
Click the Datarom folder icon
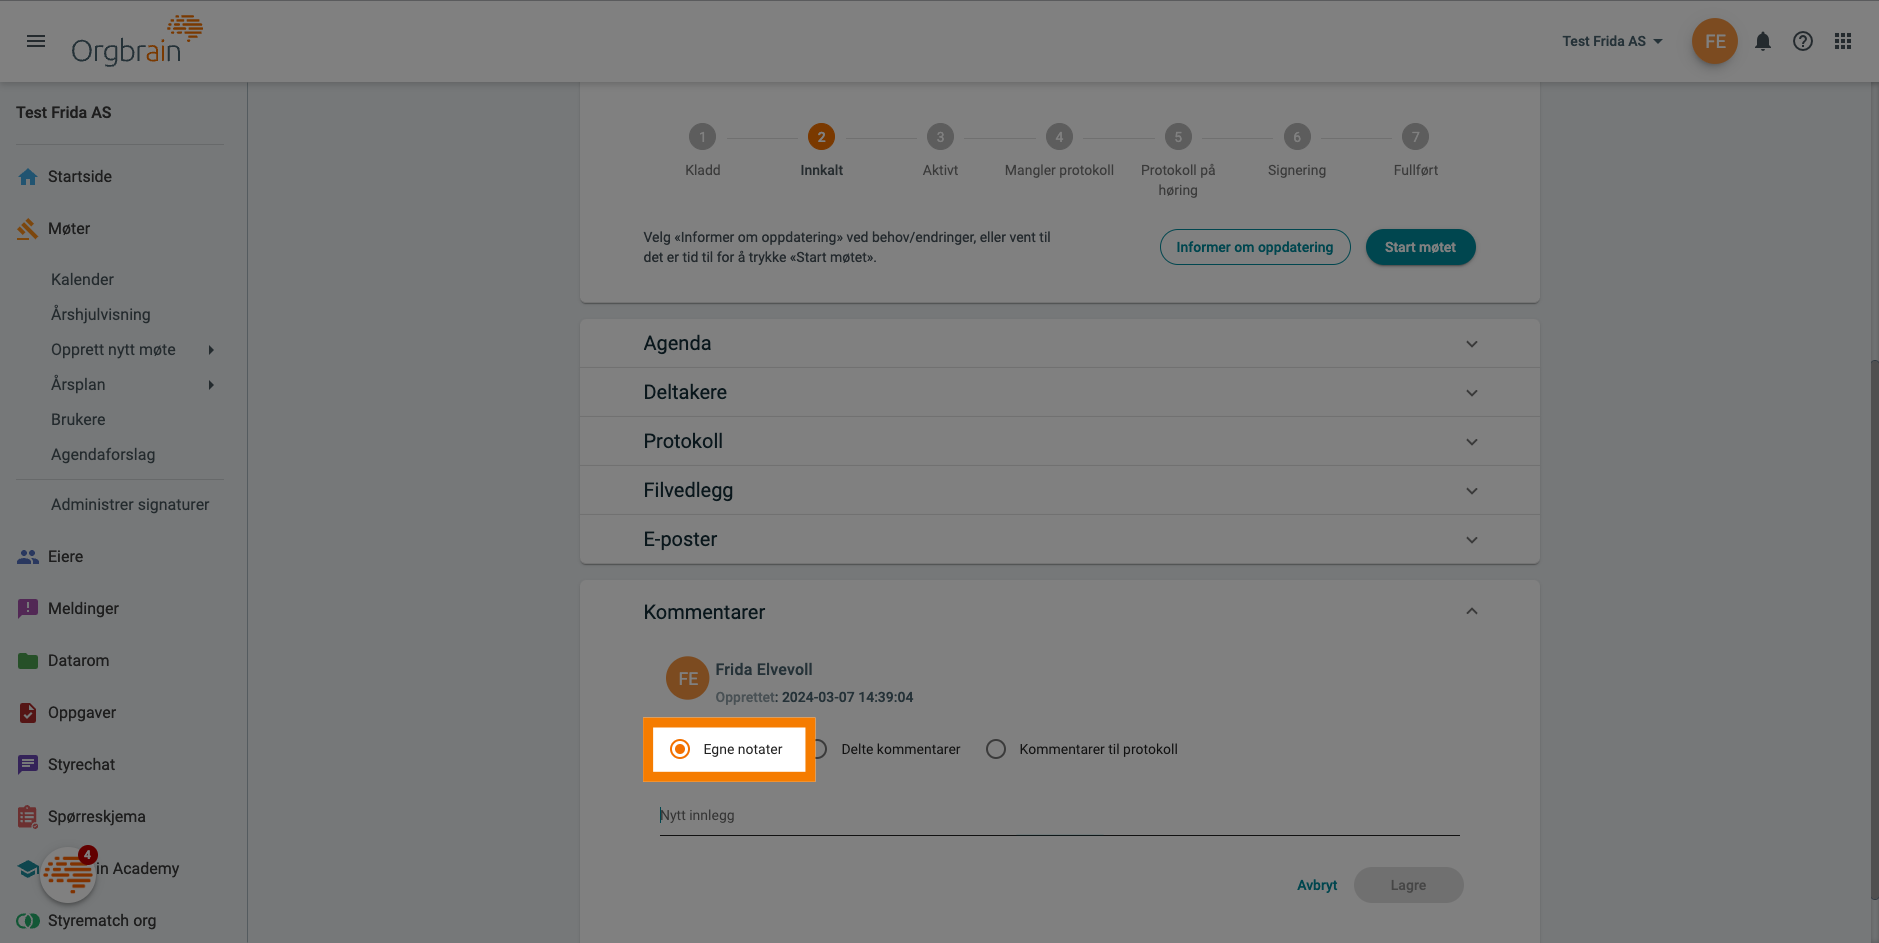click(28, 661)
